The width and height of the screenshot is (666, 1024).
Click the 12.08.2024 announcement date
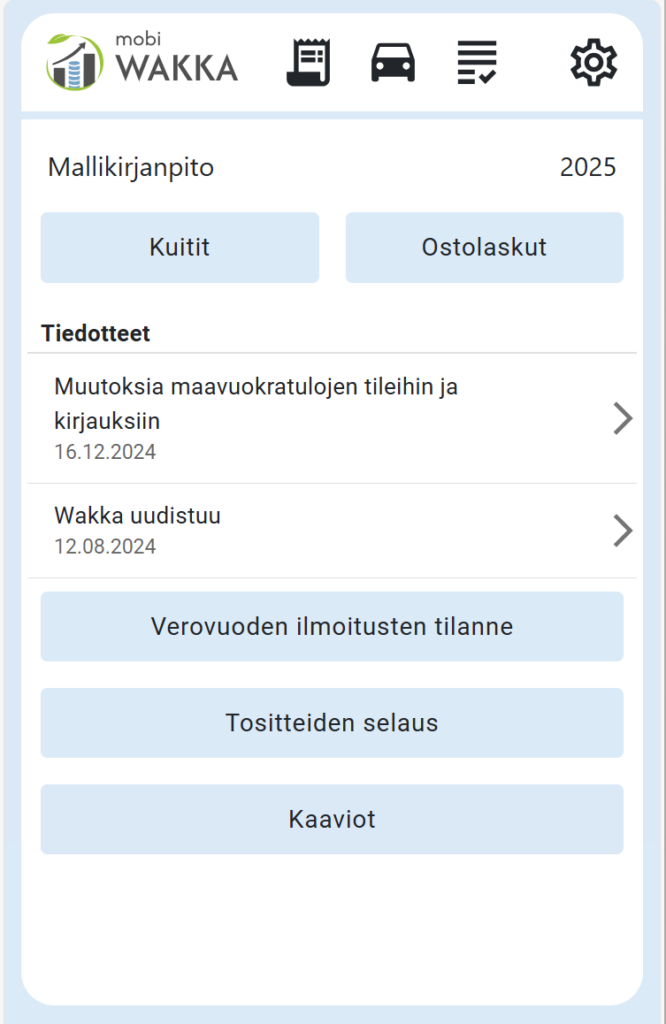click(x=105, y=547)
